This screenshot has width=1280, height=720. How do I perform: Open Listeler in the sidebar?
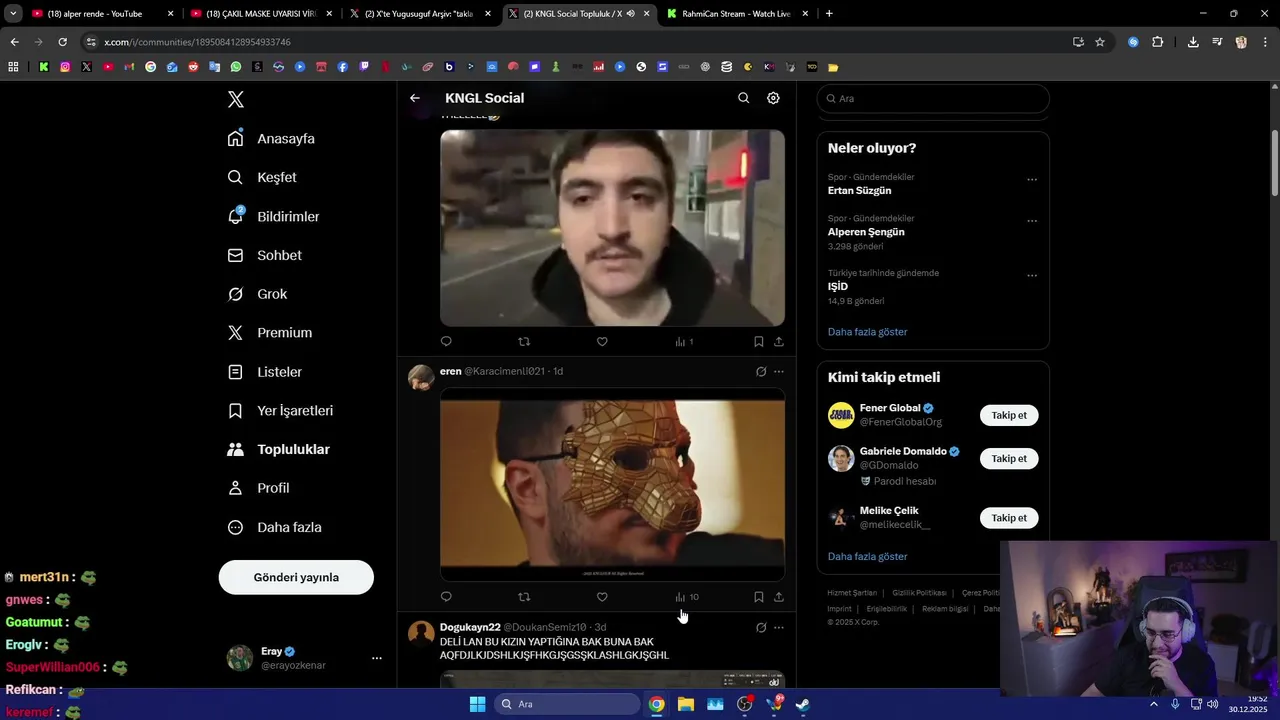(265, 372)
